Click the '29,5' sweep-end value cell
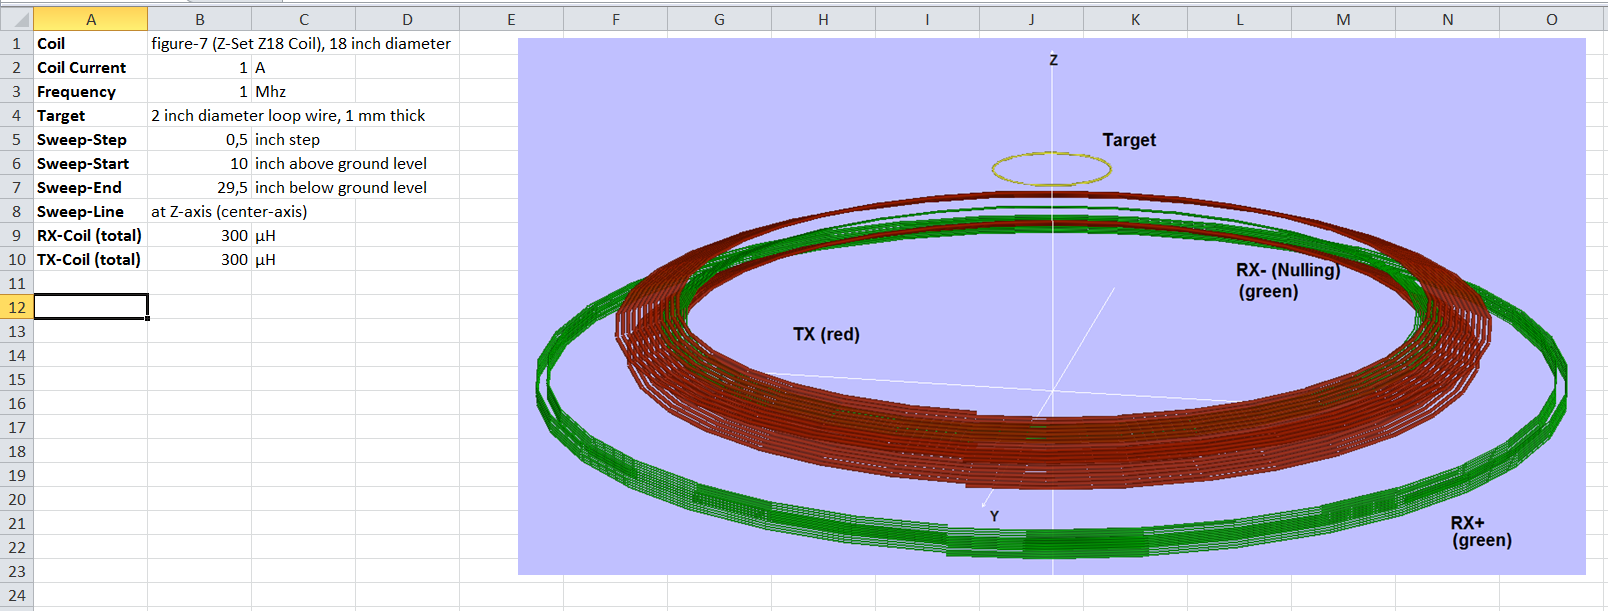1608x611 pixels. (x=200, y=187)
